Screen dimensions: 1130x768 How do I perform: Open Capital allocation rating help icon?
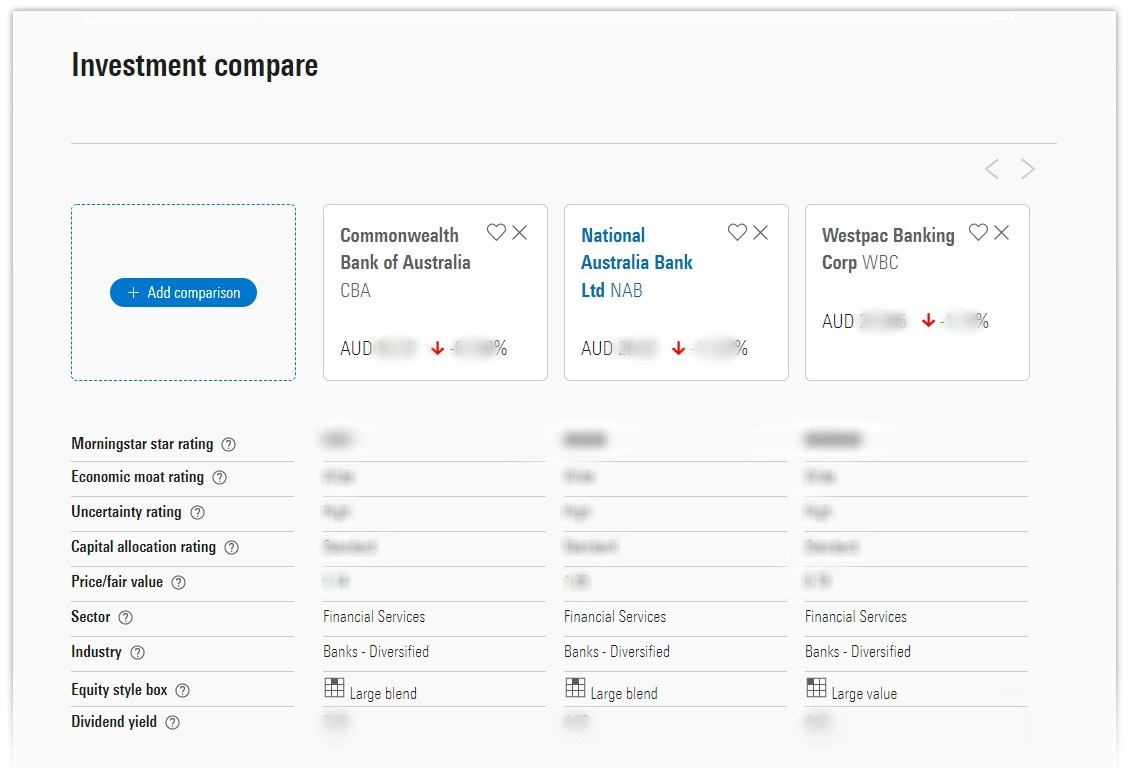tap(232, 548)
